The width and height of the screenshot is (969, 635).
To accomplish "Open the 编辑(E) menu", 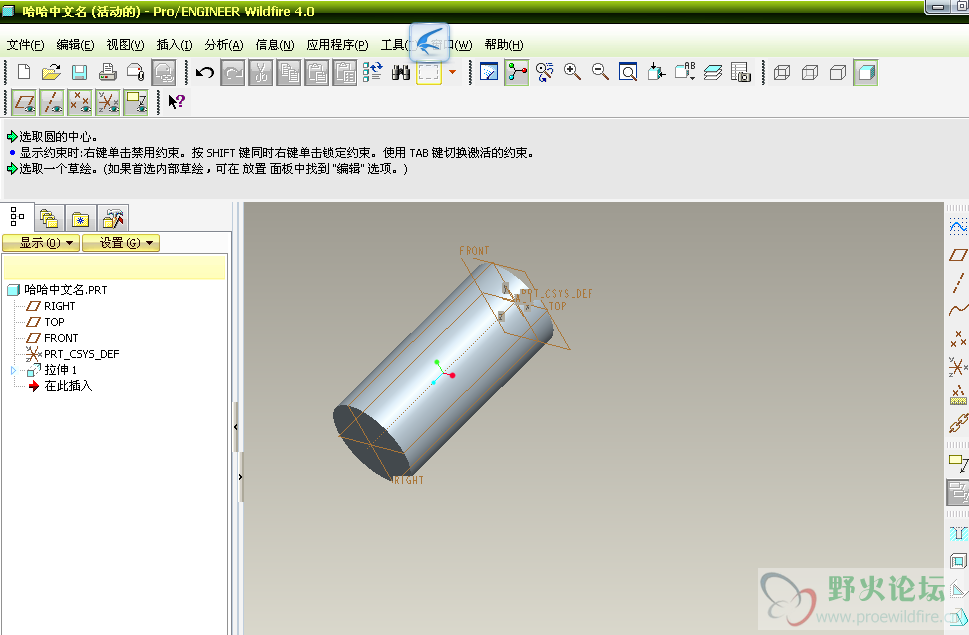I will pos(75,44).
